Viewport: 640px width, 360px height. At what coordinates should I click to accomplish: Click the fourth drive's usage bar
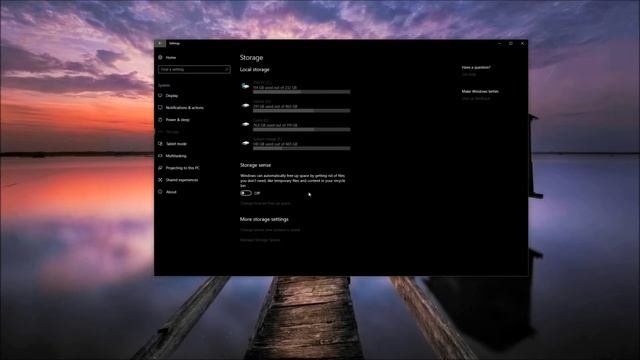(302, 148)
